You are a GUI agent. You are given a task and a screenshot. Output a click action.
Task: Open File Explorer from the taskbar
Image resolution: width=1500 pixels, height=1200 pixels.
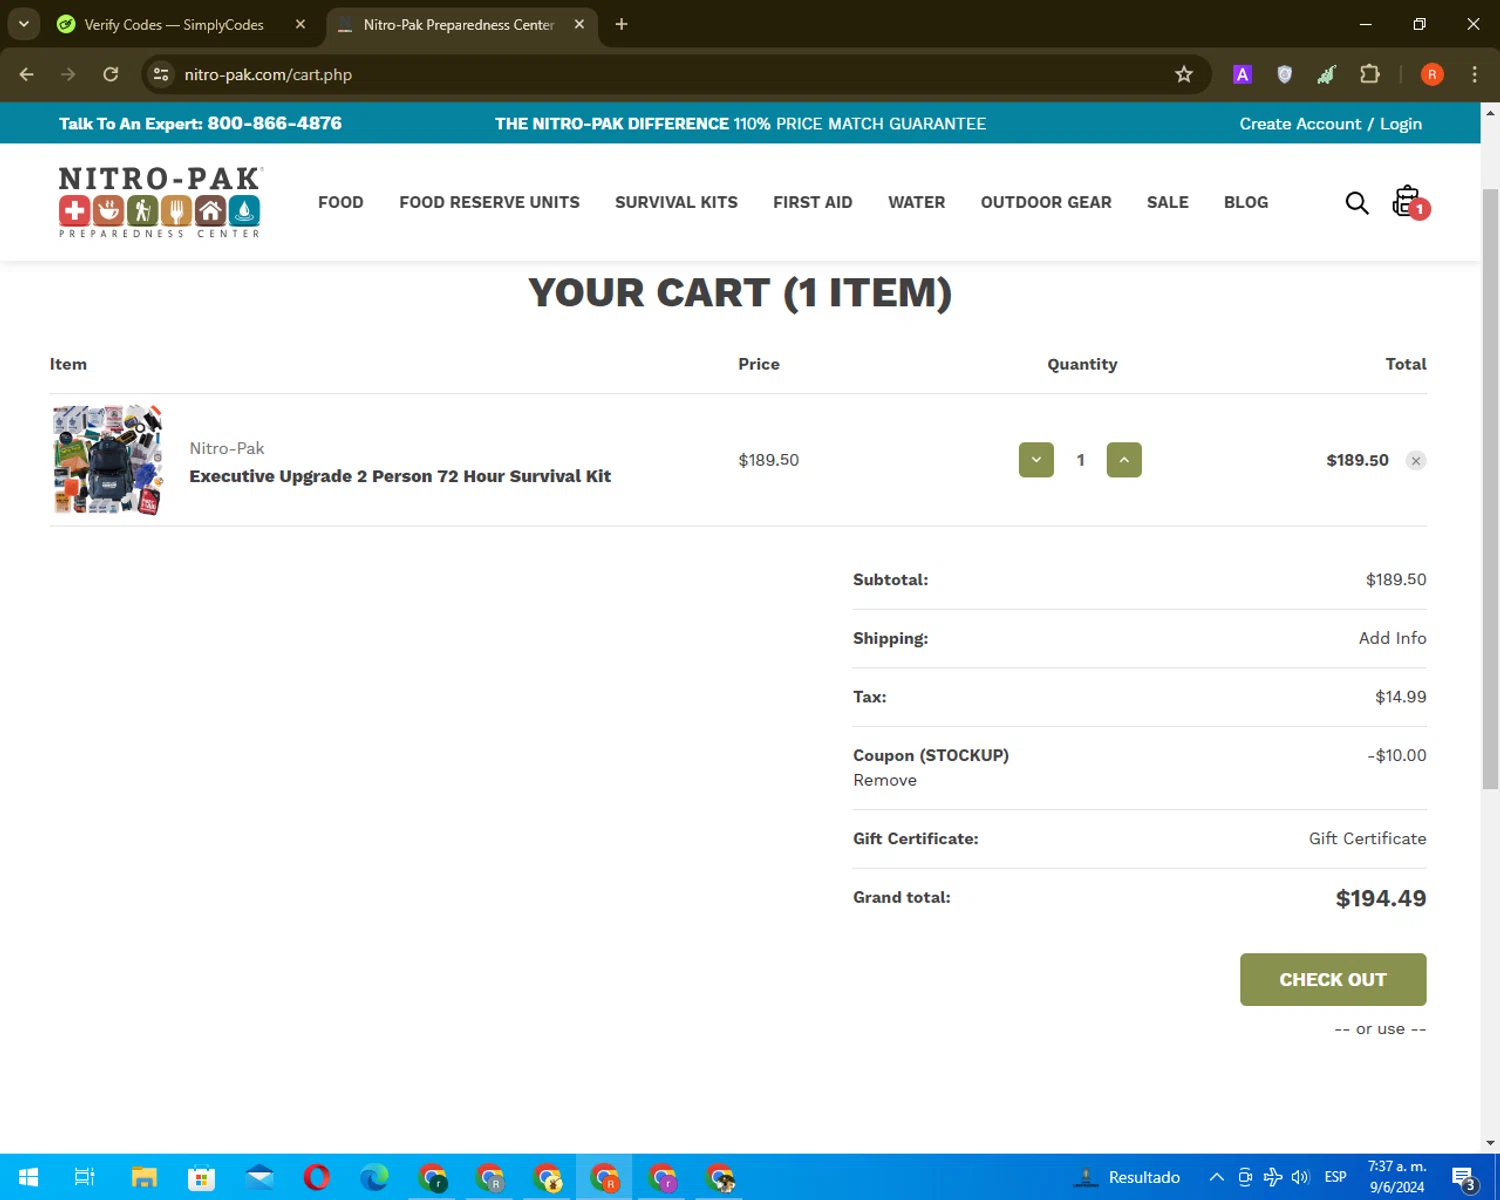pos(144,1177)
